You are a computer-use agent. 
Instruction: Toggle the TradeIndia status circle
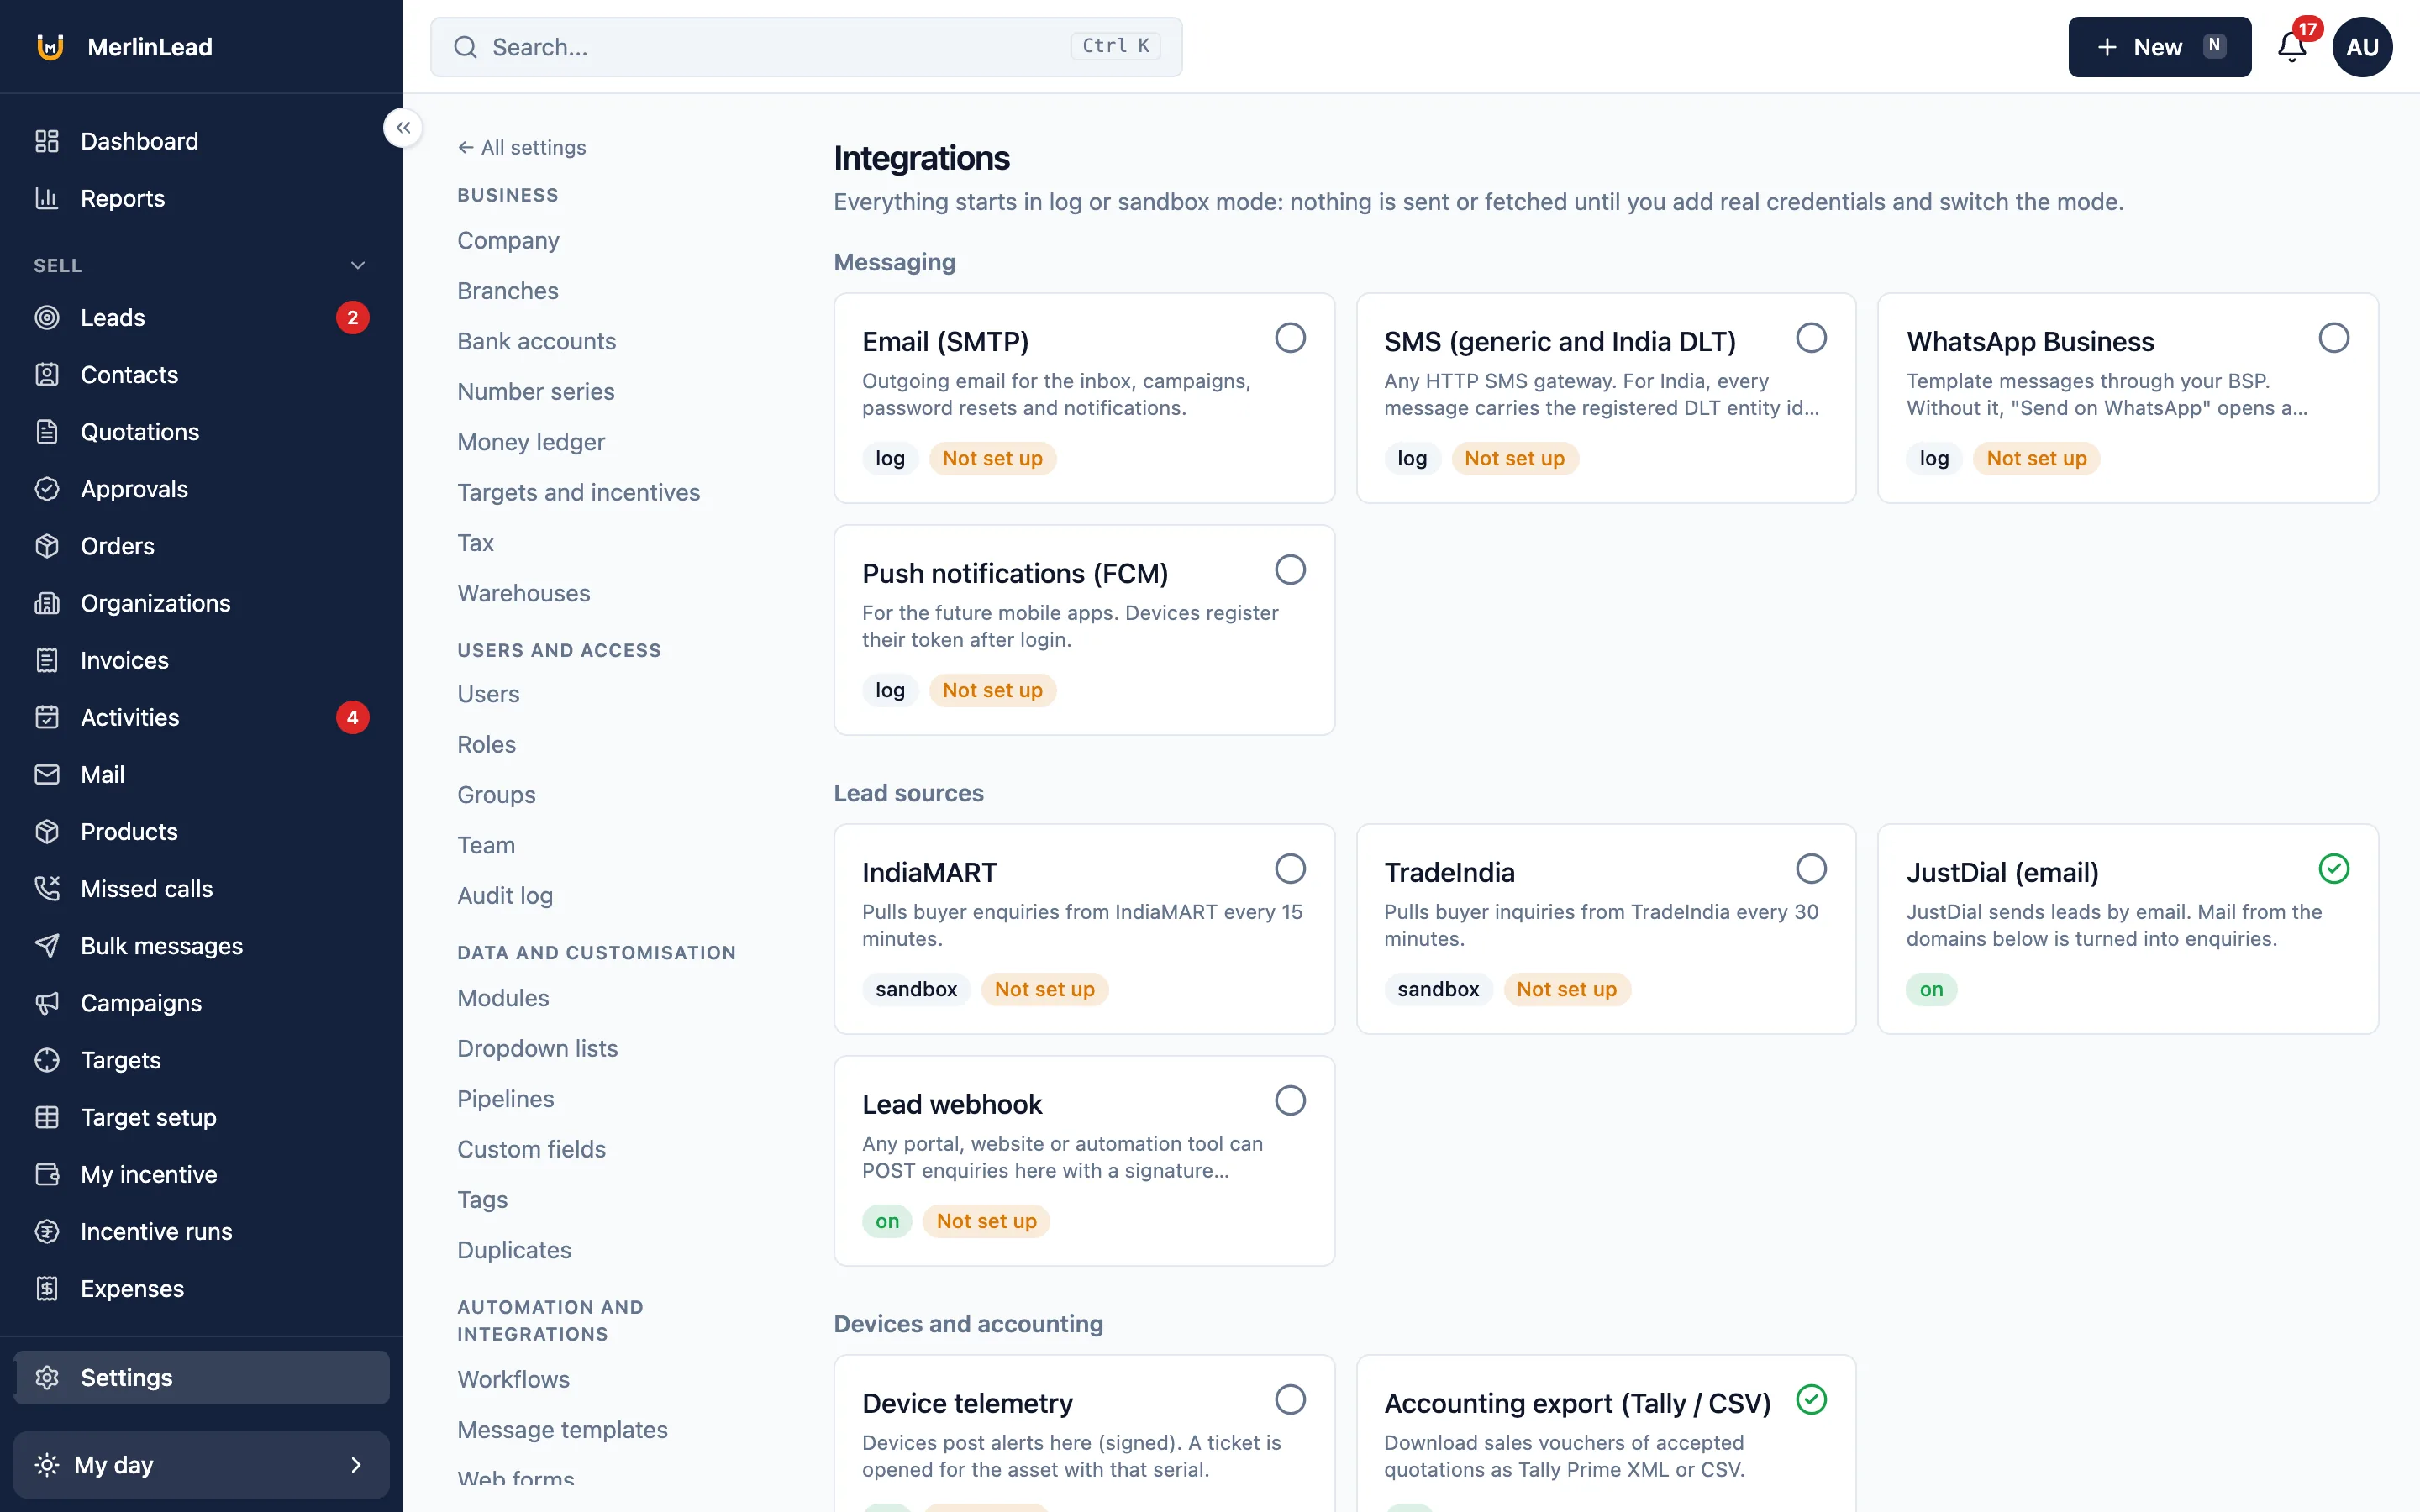pos(1811,869)
